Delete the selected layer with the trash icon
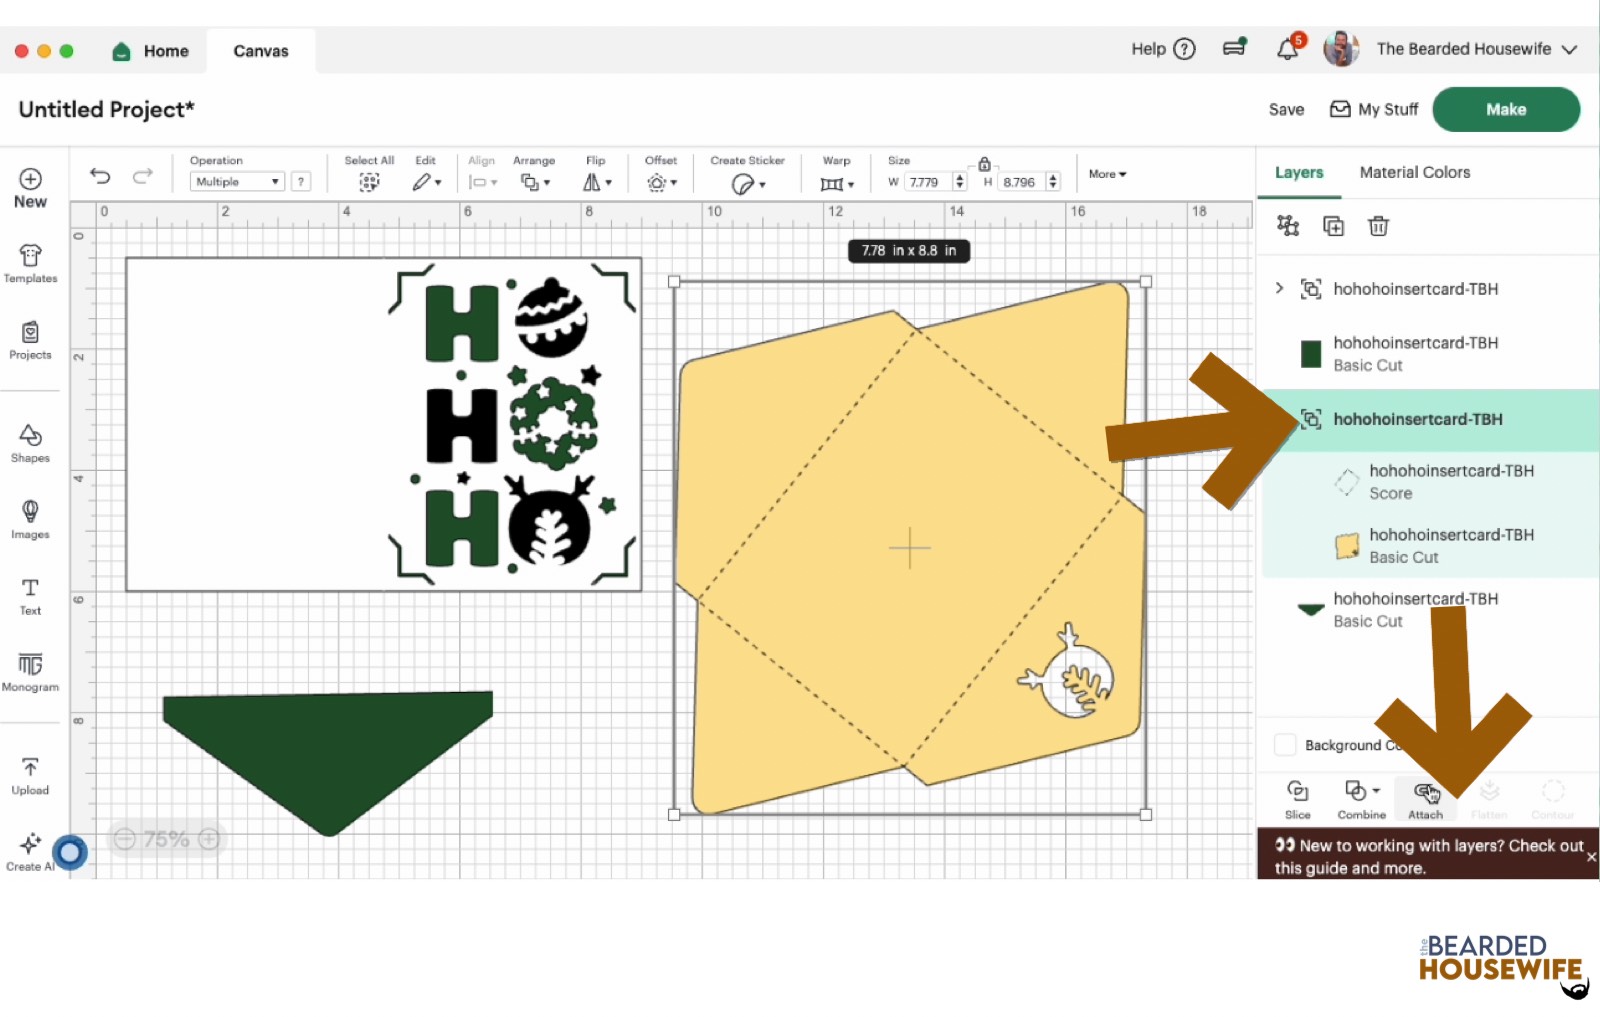The width and height of the screenshot is (1600, 1017). (1379, 226)
